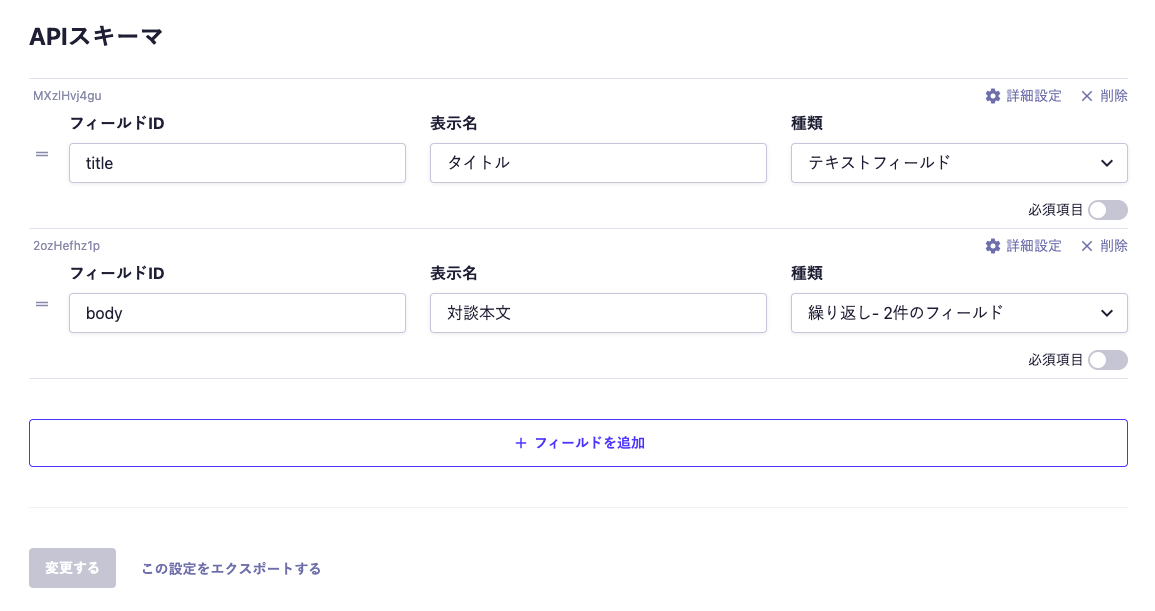This screenshot has height=611, width=1155.
Task: Click the X delete icon for title field
Action: click(1087, 96)
